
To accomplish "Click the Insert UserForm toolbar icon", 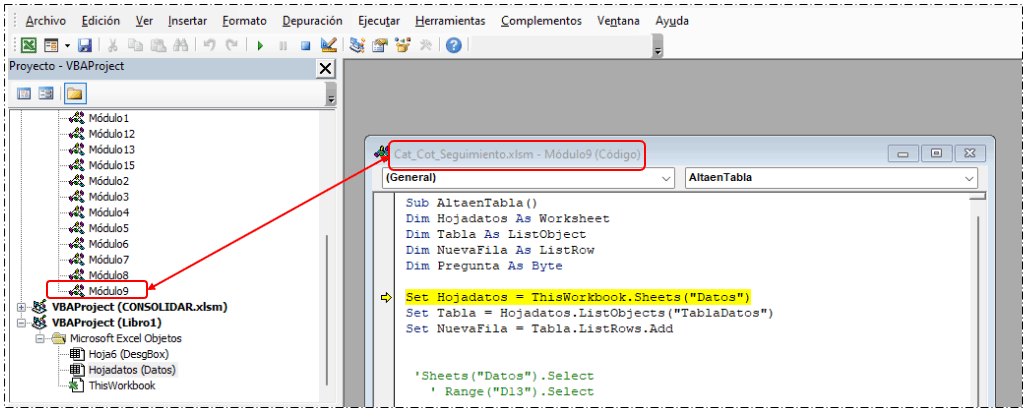I will click(x=52, y=45).
